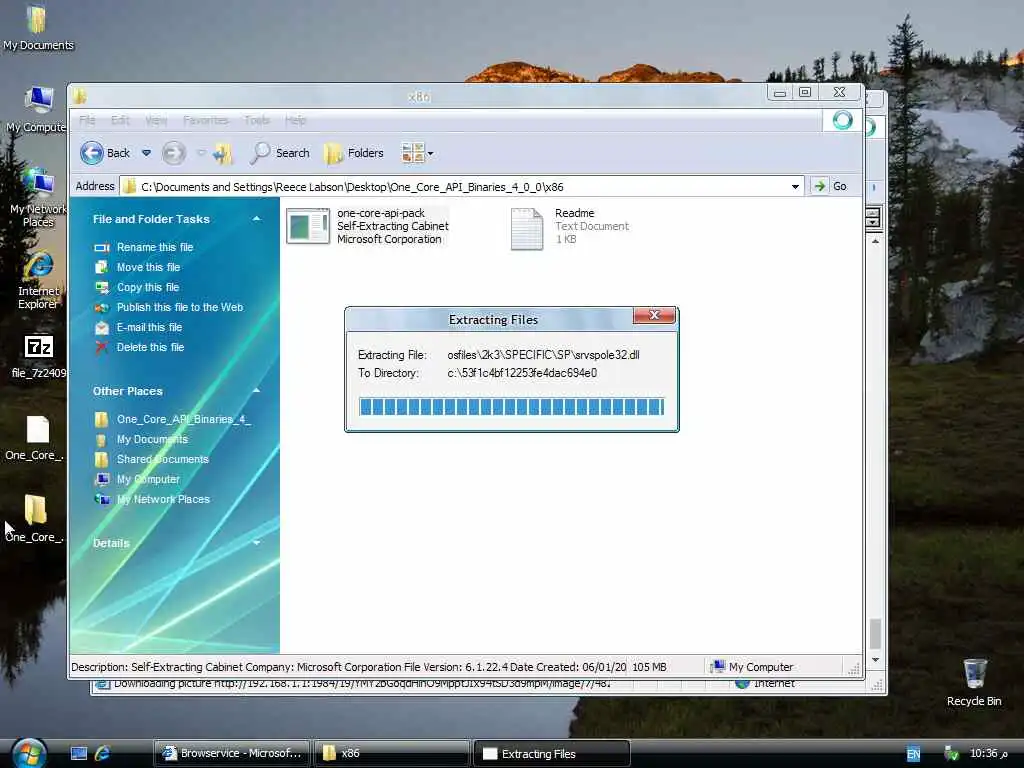Open My Documents in Other Places
The height and width of the screenshot is (768, 1024).
152,440
